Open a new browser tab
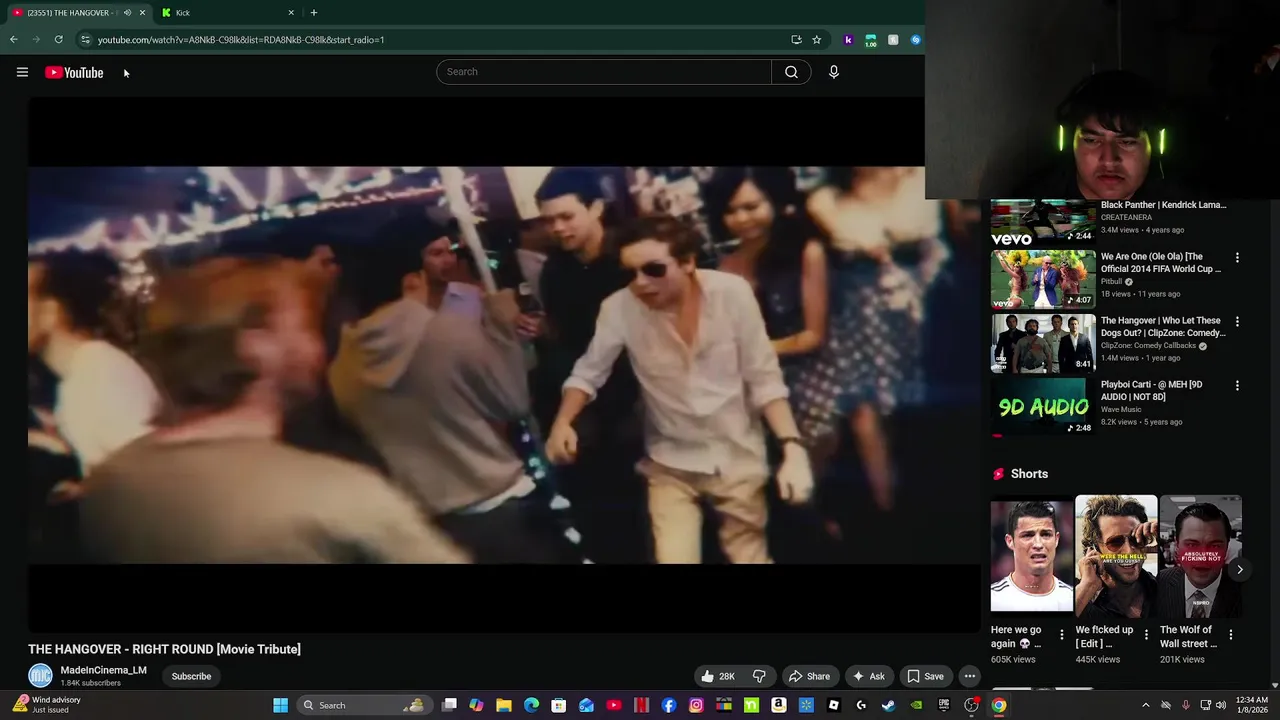The height and width of the screenshot is (720, 1280). 314,13
